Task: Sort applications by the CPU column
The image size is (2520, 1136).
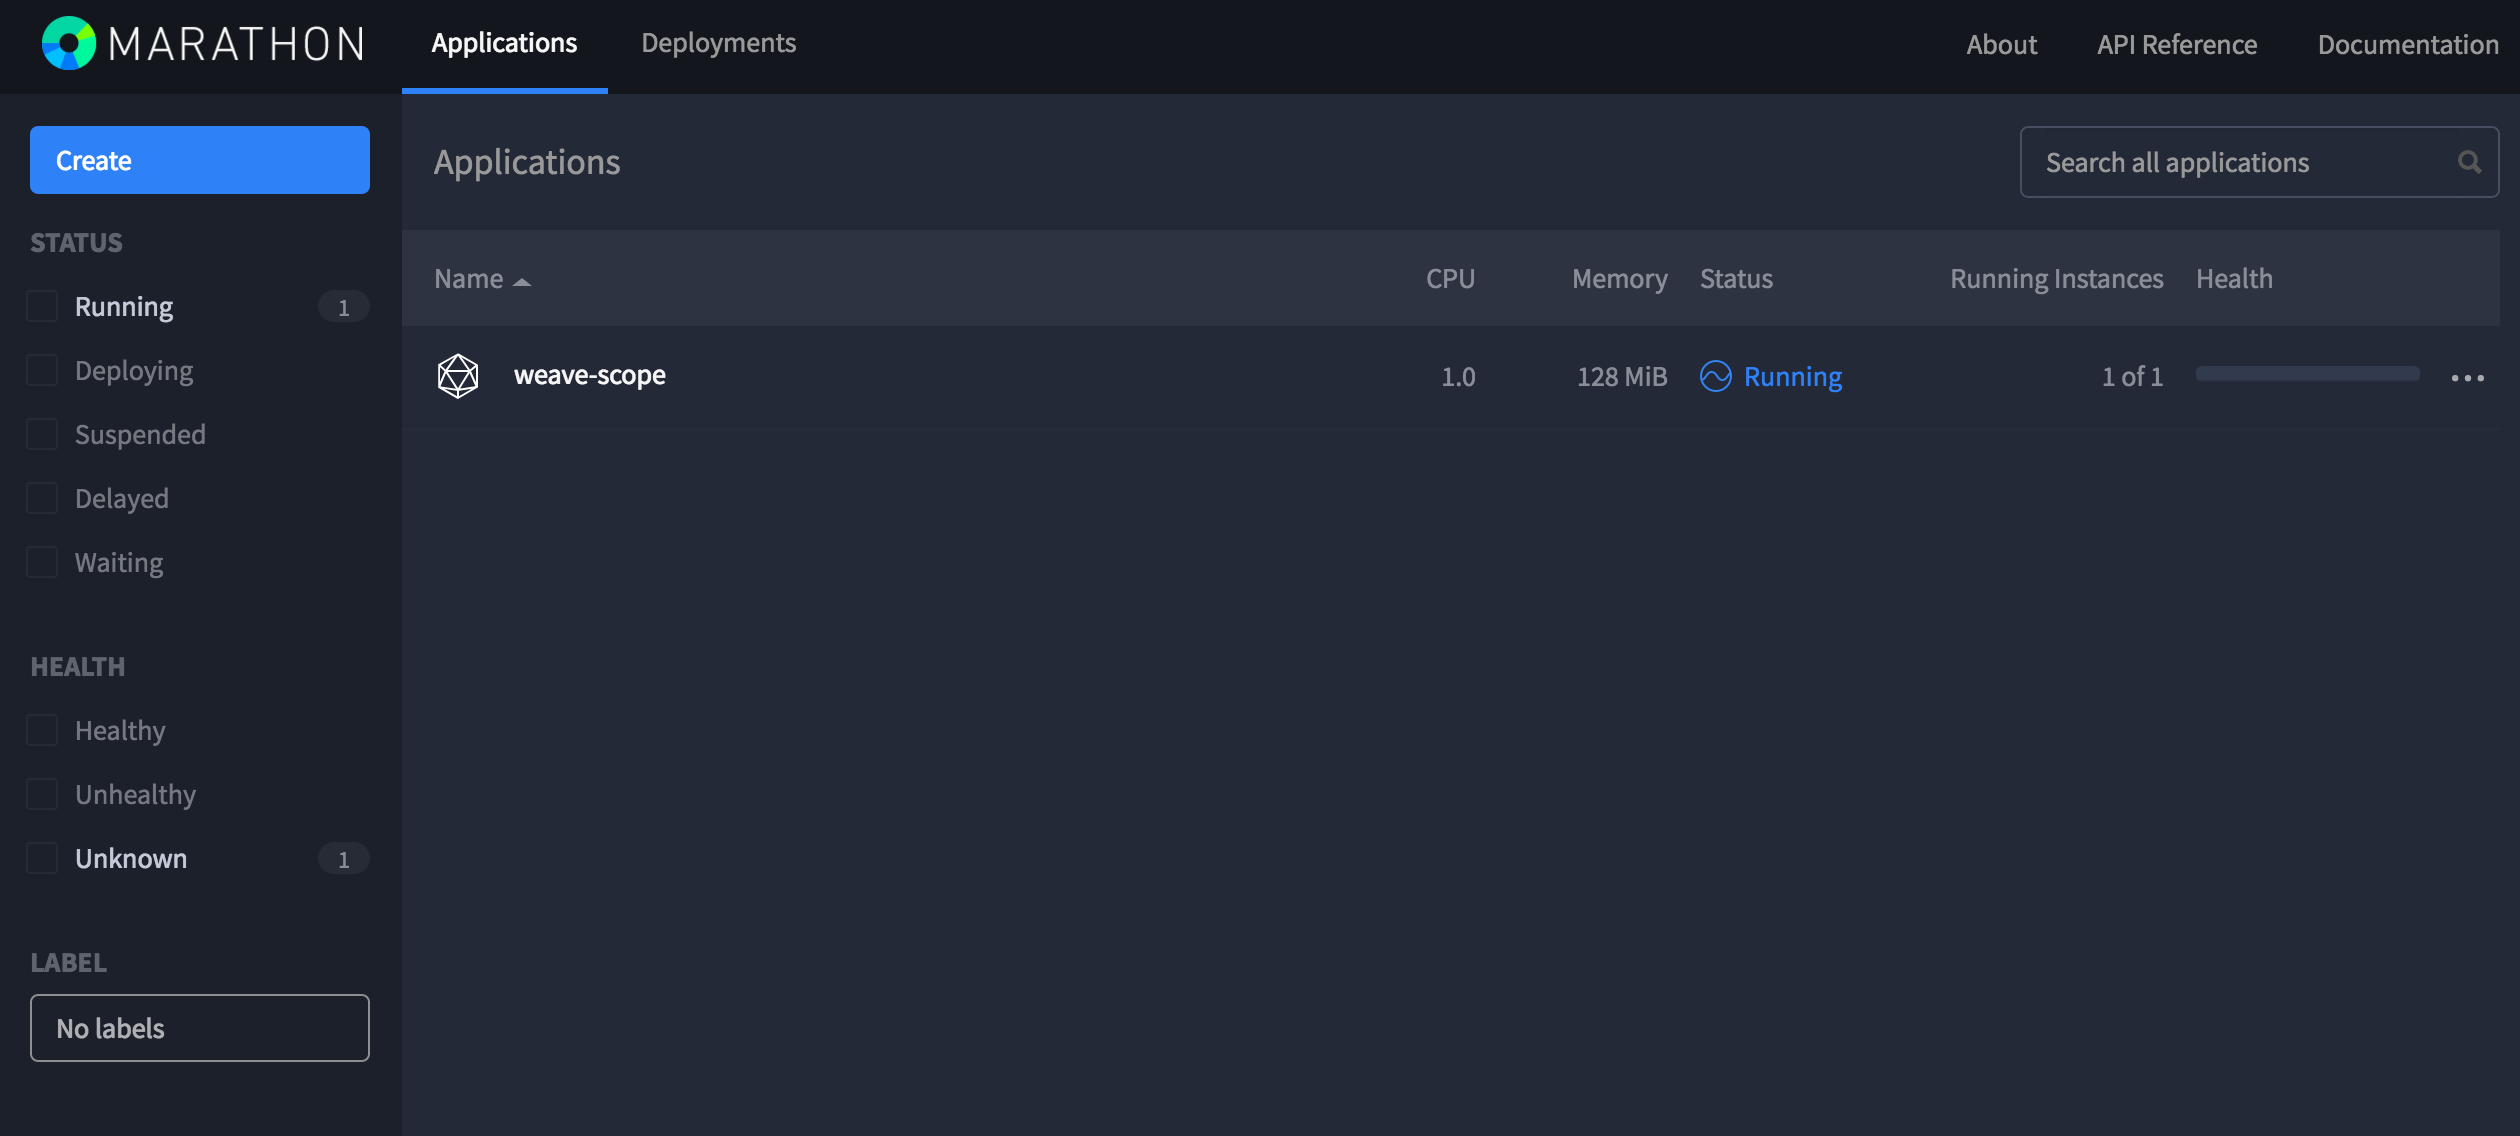Action: [1450, 279]
